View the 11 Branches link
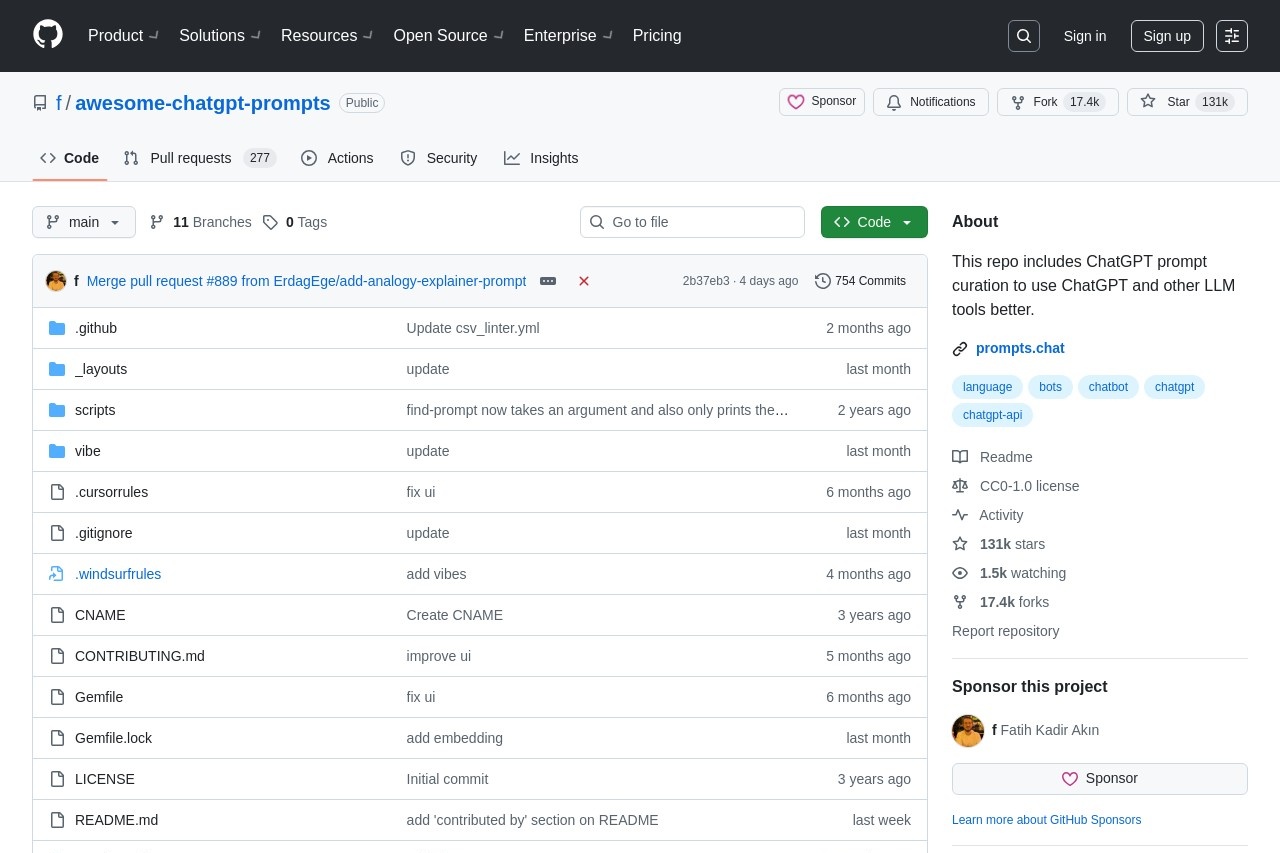The width and height of the screenshot is (1280, 853). (x=201, y=222)
